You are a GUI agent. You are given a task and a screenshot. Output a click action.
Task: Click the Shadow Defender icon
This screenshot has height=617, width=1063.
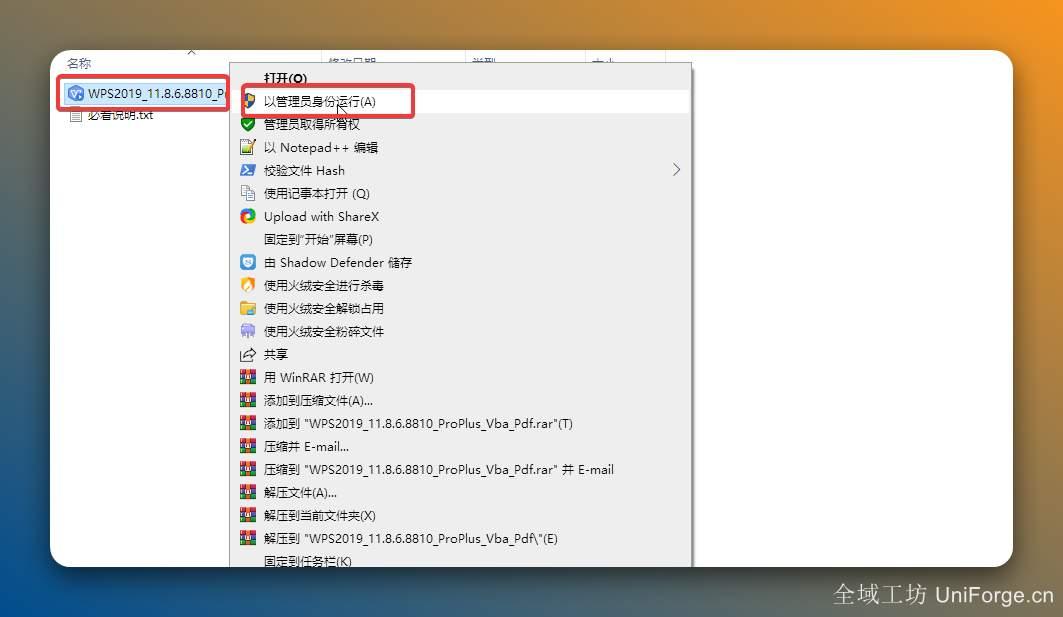pos(248,262)
